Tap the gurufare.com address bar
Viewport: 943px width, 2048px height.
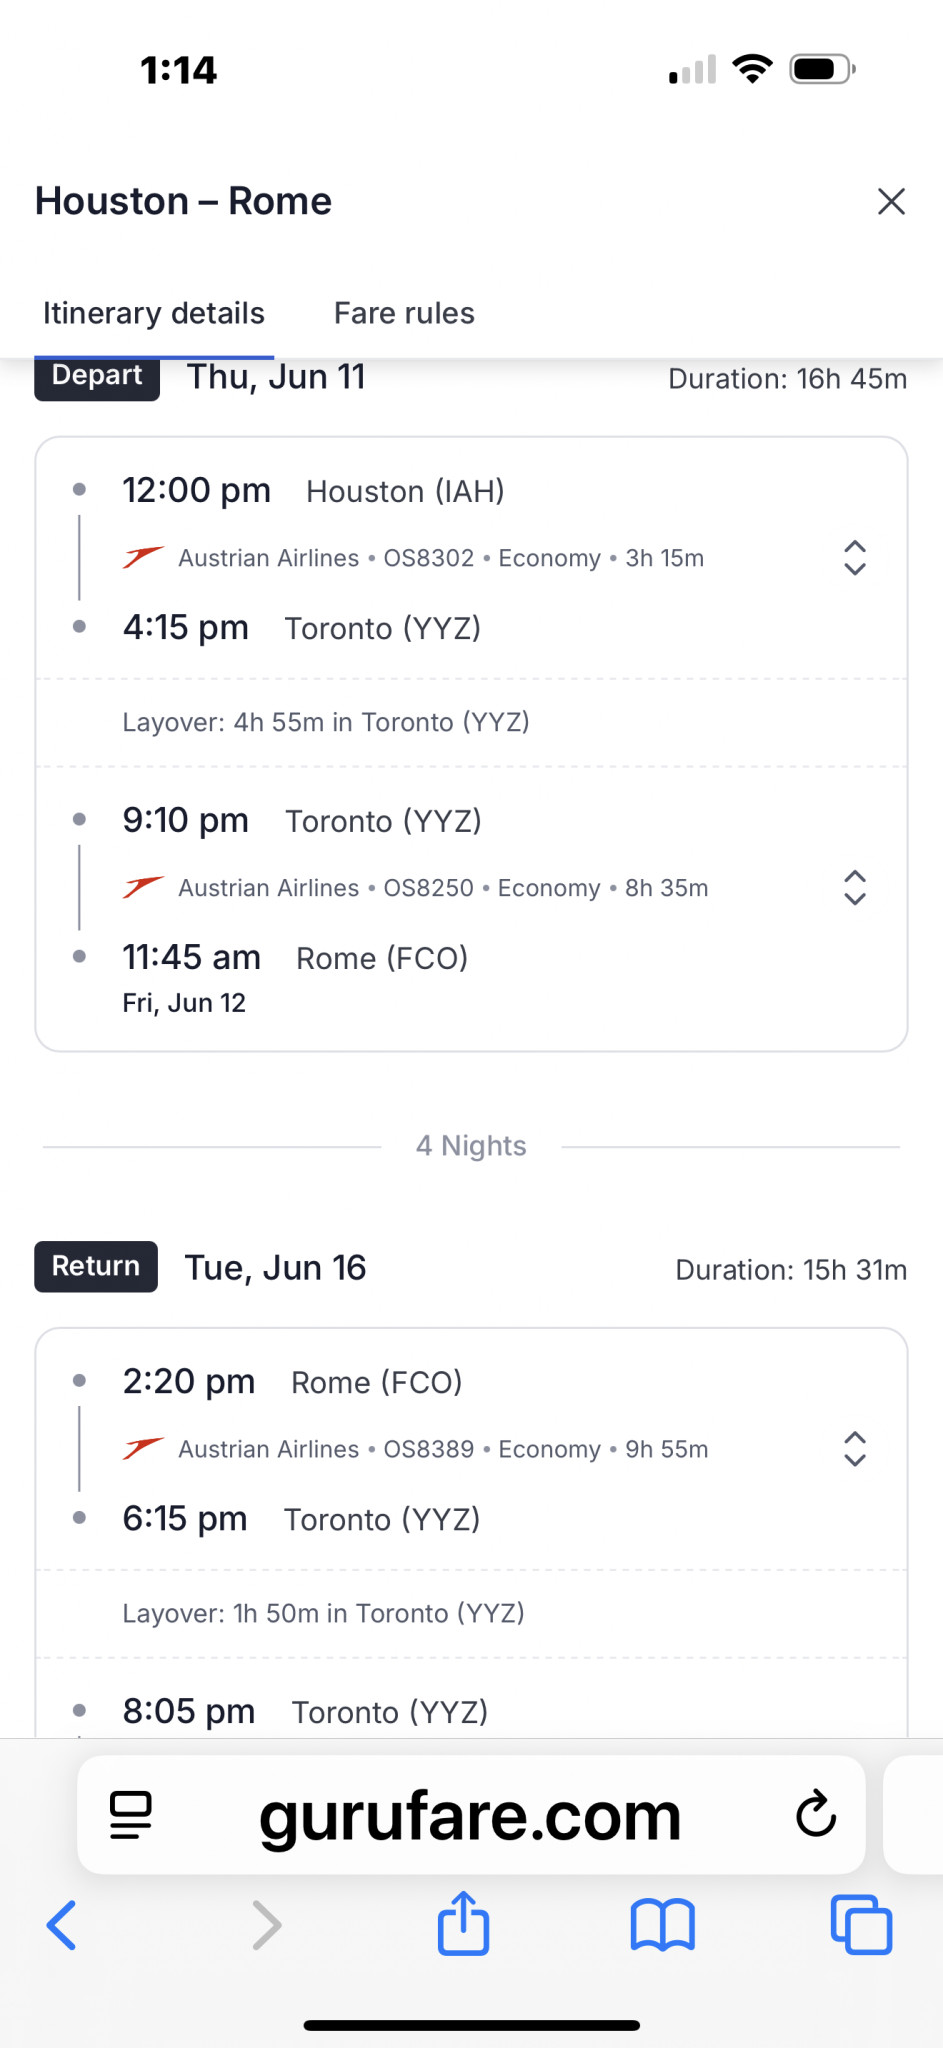pyautogui.click(x=470, y=1815)
